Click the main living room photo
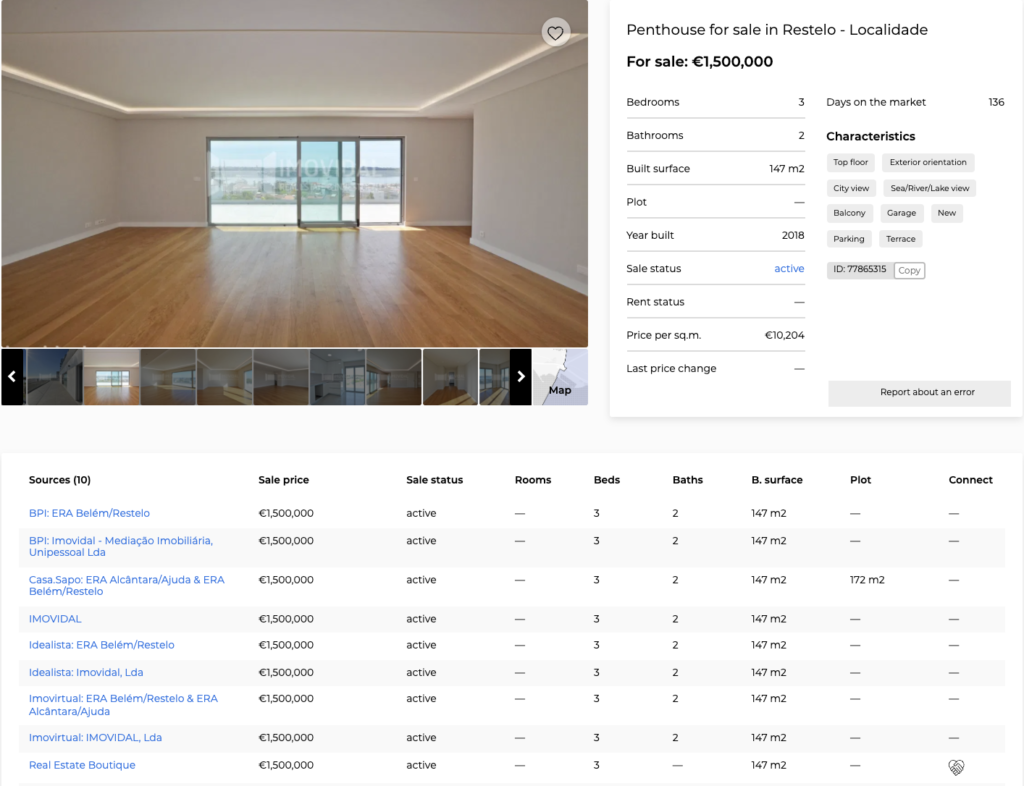This screenshot has height=786, width=1024. pyautogui.click(x=295, y=174)
